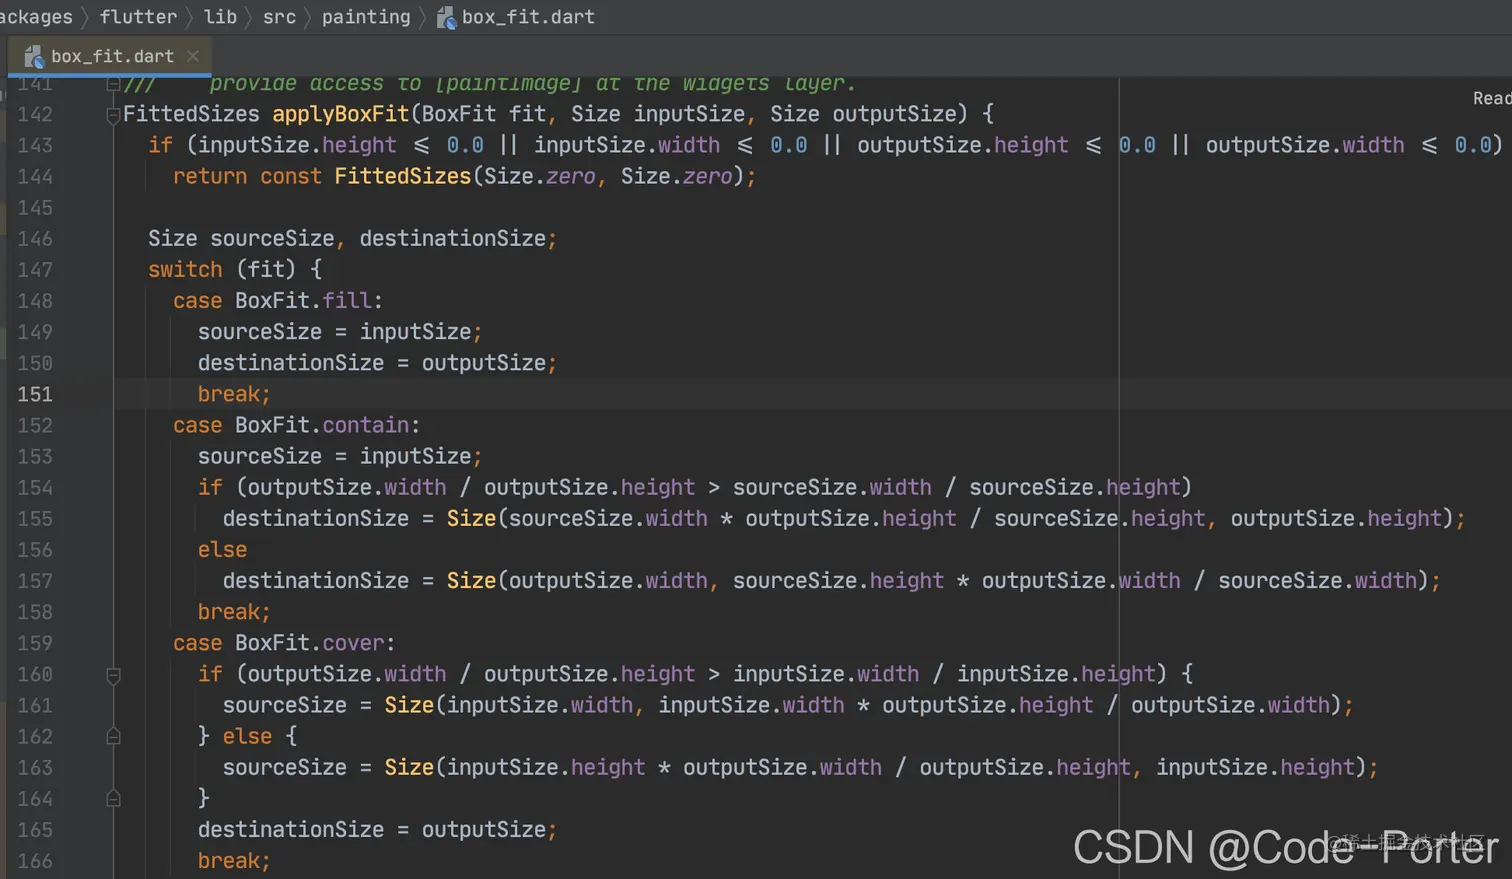Click the applyBoxFit function name
Screen dimensions: 1512x879
coord(341,114)
